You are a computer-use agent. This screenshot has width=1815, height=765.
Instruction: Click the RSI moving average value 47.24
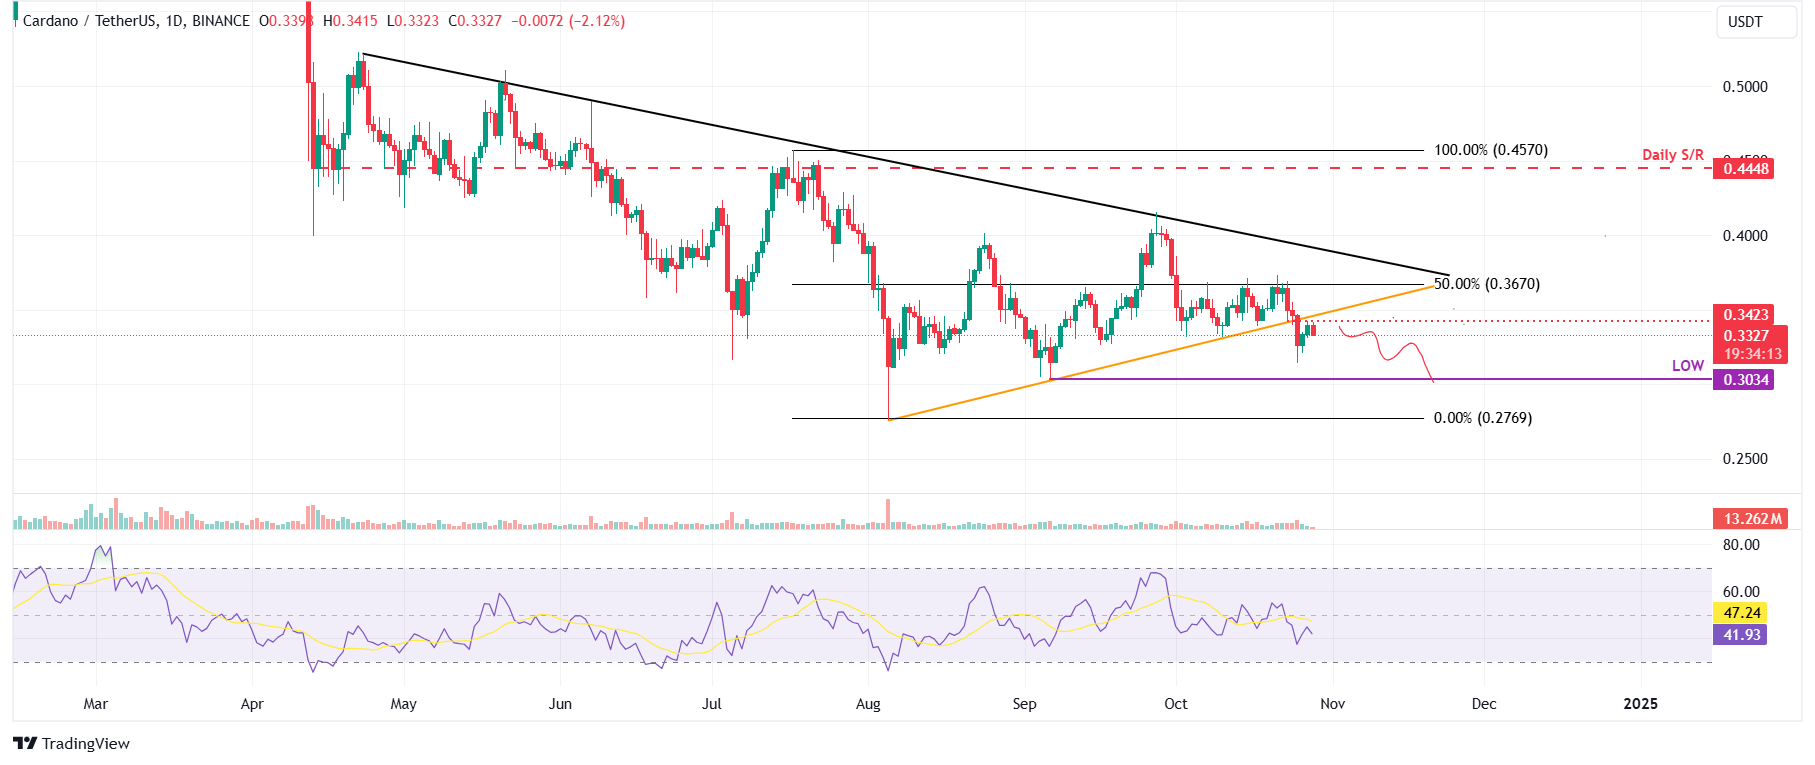click(1741, 613)
